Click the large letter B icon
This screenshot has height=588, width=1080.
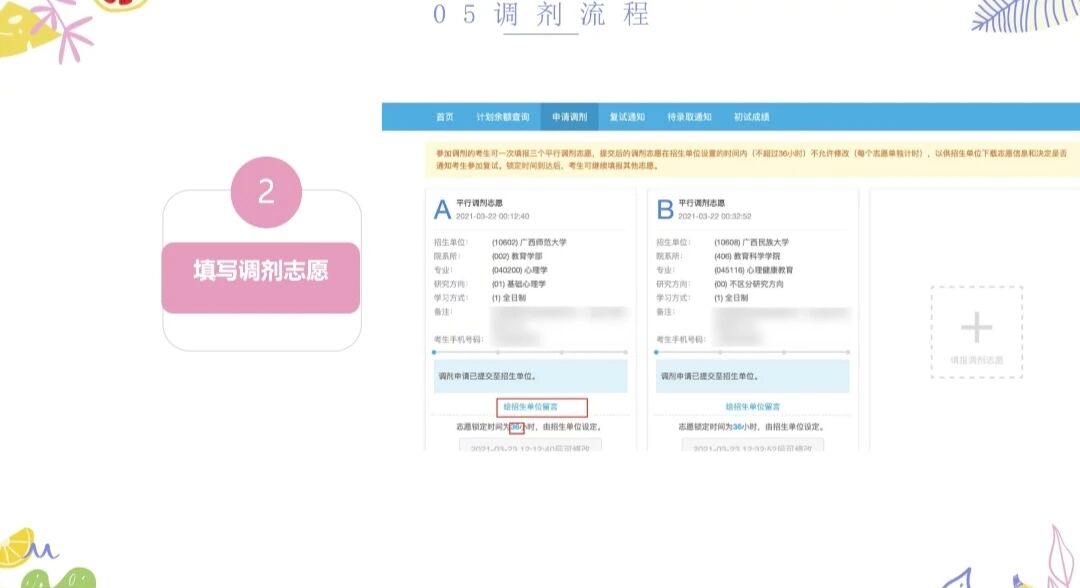(x=665, y=209)
